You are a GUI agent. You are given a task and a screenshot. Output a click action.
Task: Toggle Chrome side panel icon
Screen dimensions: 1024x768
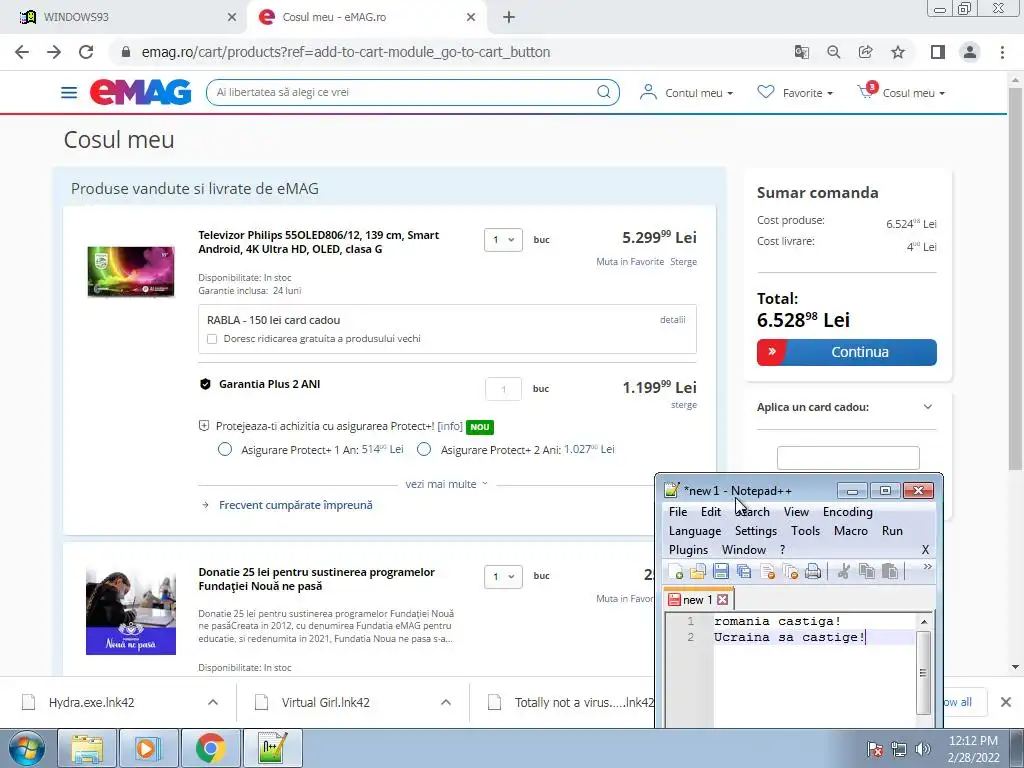coord(938,52)
